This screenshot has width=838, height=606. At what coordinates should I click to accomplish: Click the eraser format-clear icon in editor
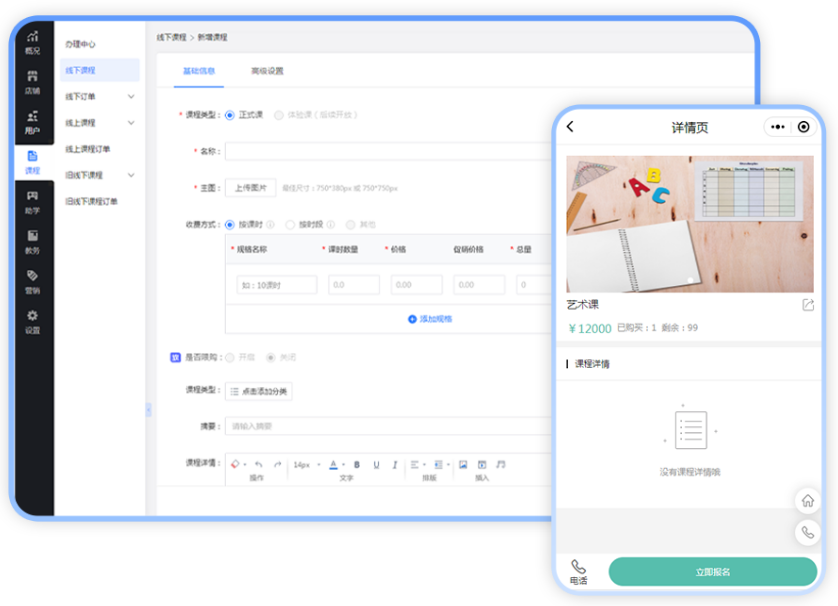(235, 464)
